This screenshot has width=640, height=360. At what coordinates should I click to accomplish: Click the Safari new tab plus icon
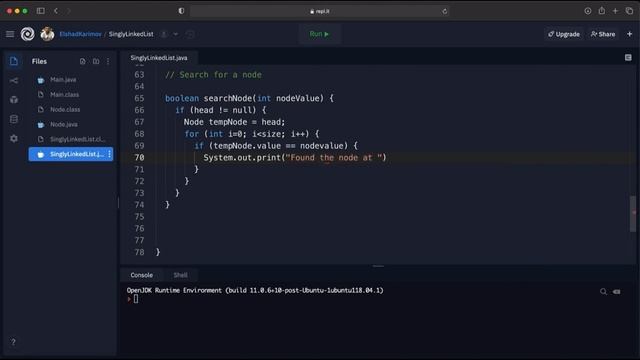coord(615,11)
